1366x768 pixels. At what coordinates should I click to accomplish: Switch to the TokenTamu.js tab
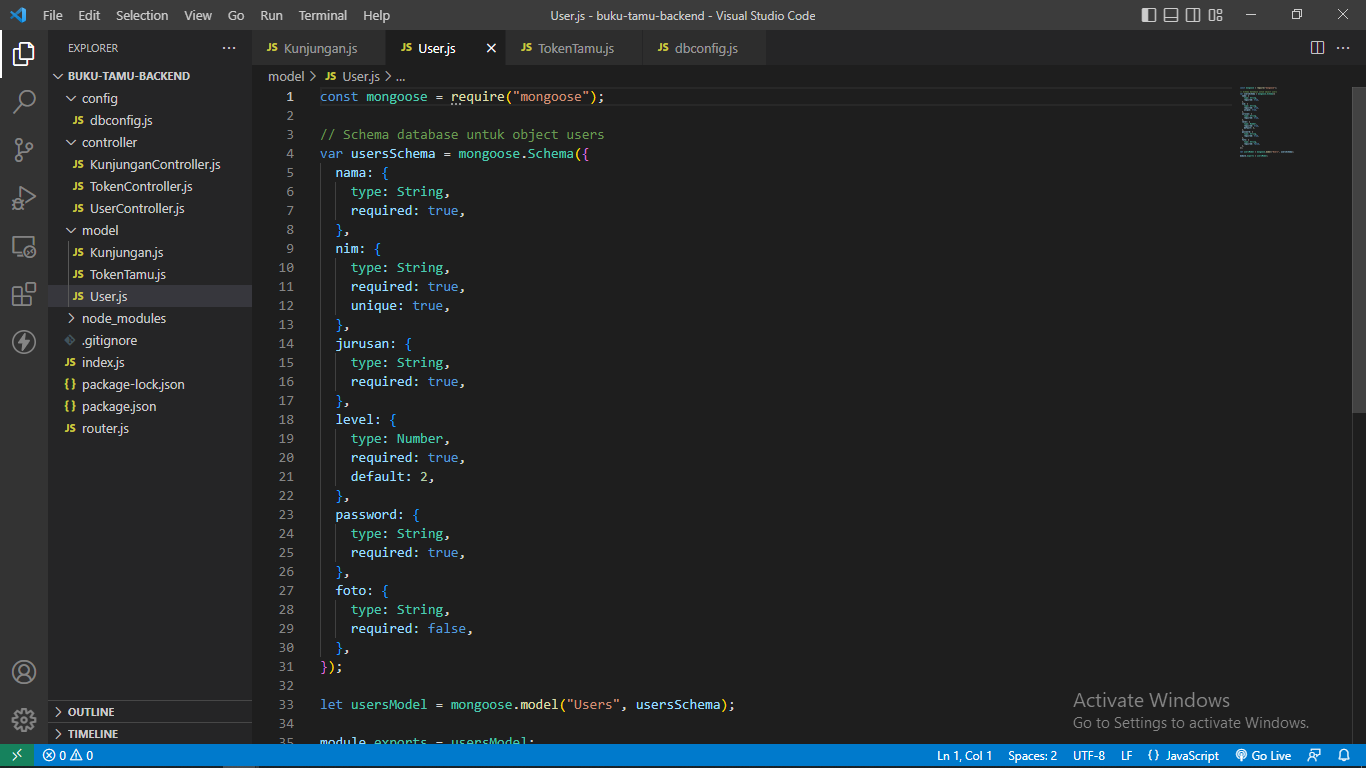[x=575, y=48]
